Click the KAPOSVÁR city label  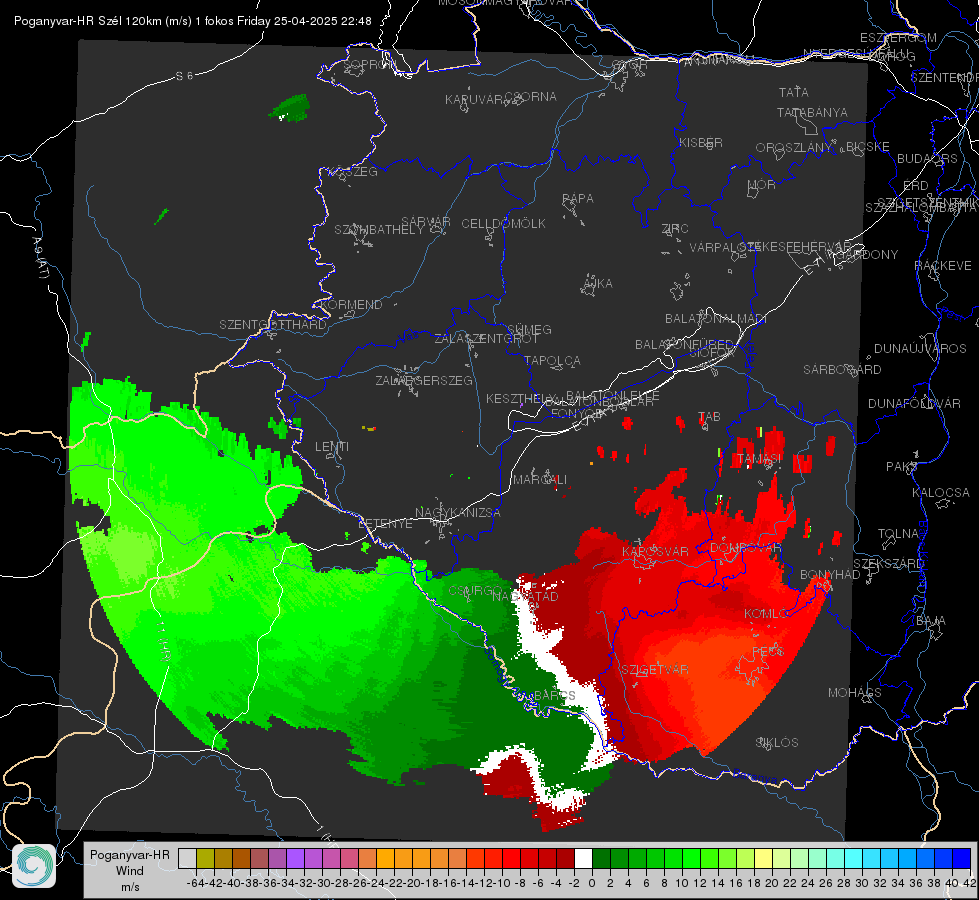coord(655,551)
